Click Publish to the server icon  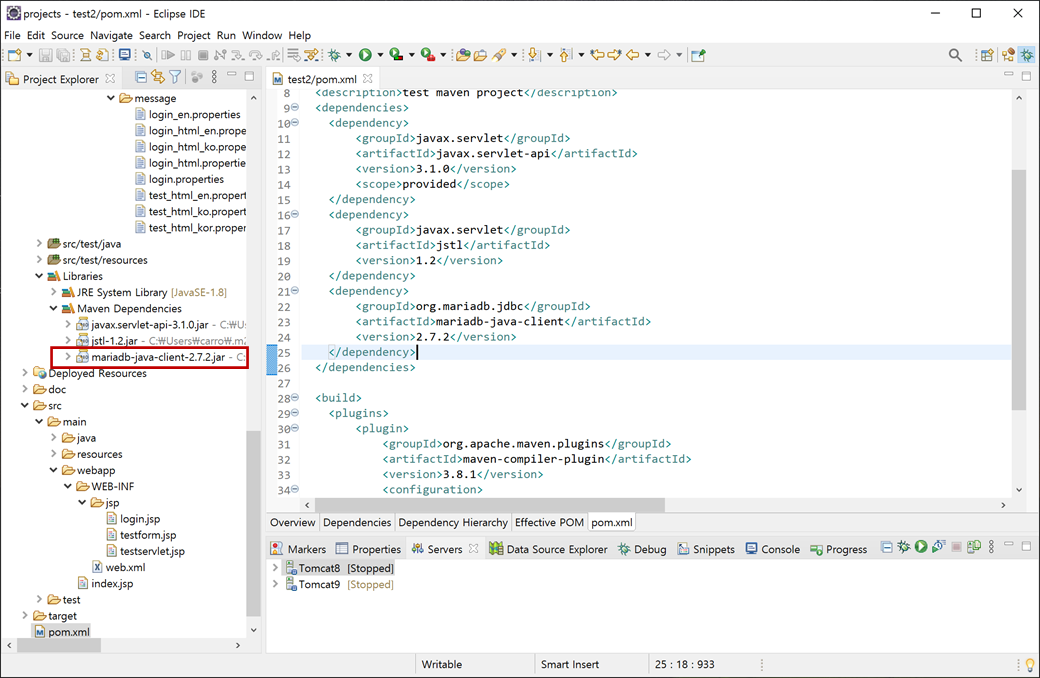[x=974, y=547]
